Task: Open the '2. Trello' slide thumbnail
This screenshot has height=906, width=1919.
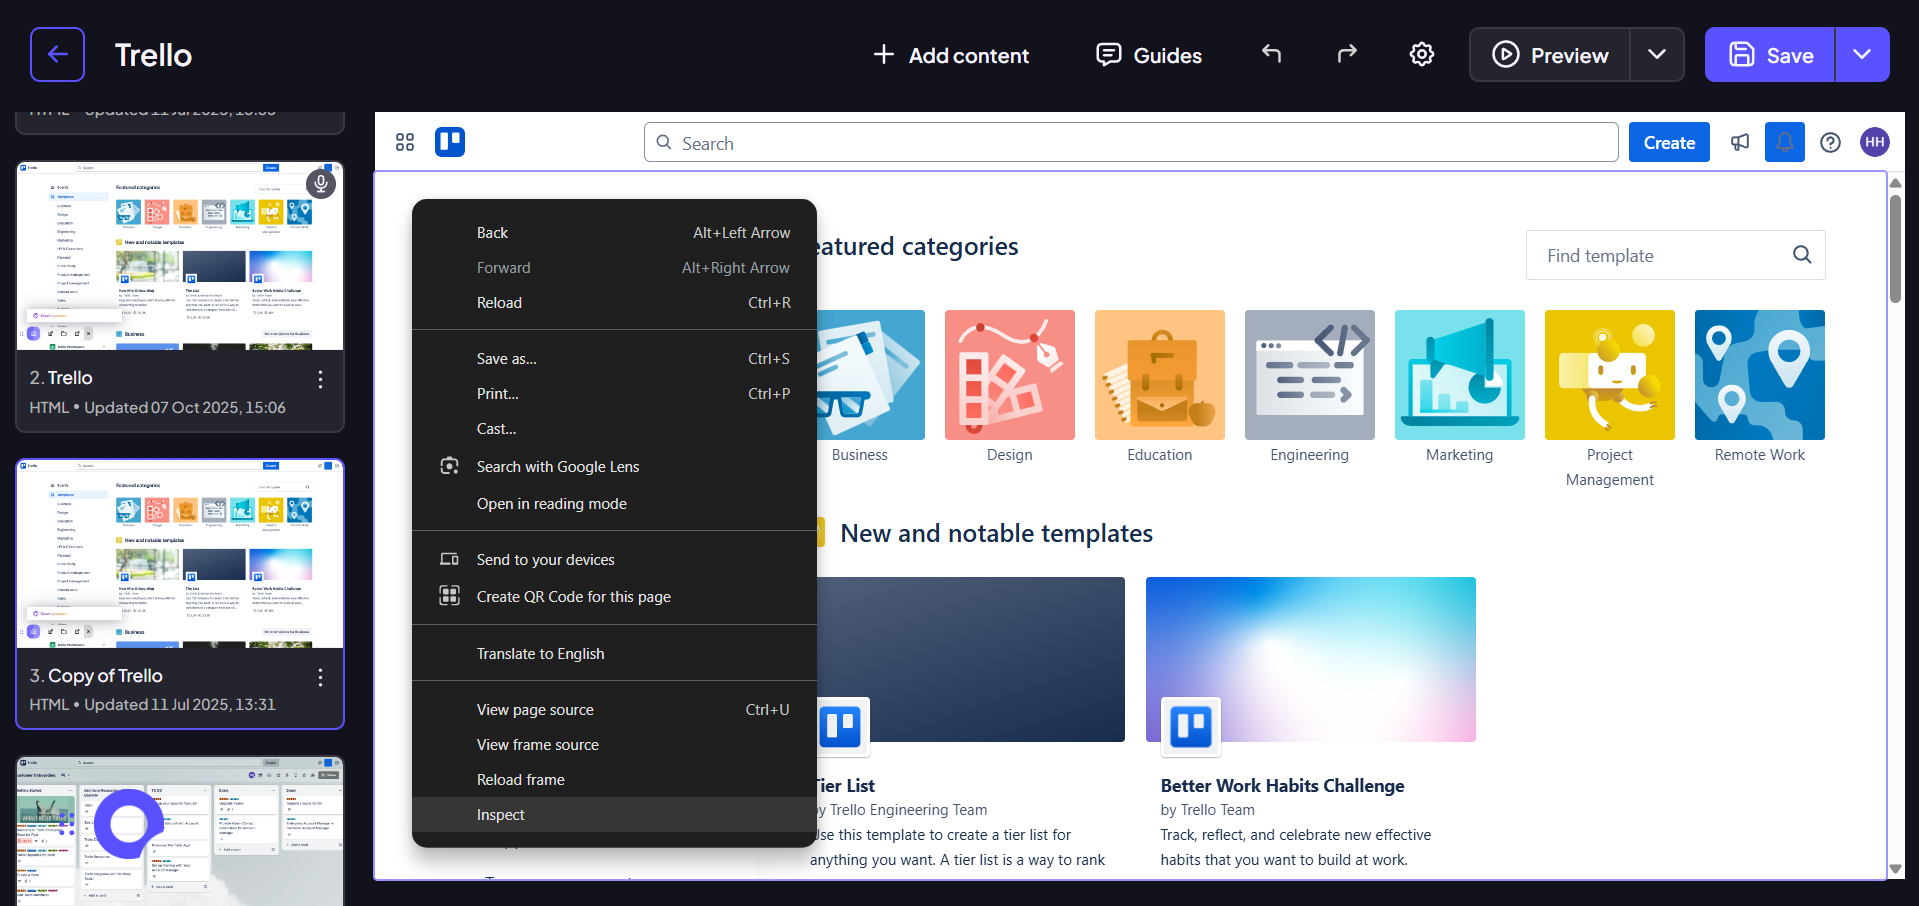Action: (x=180, y=256)
